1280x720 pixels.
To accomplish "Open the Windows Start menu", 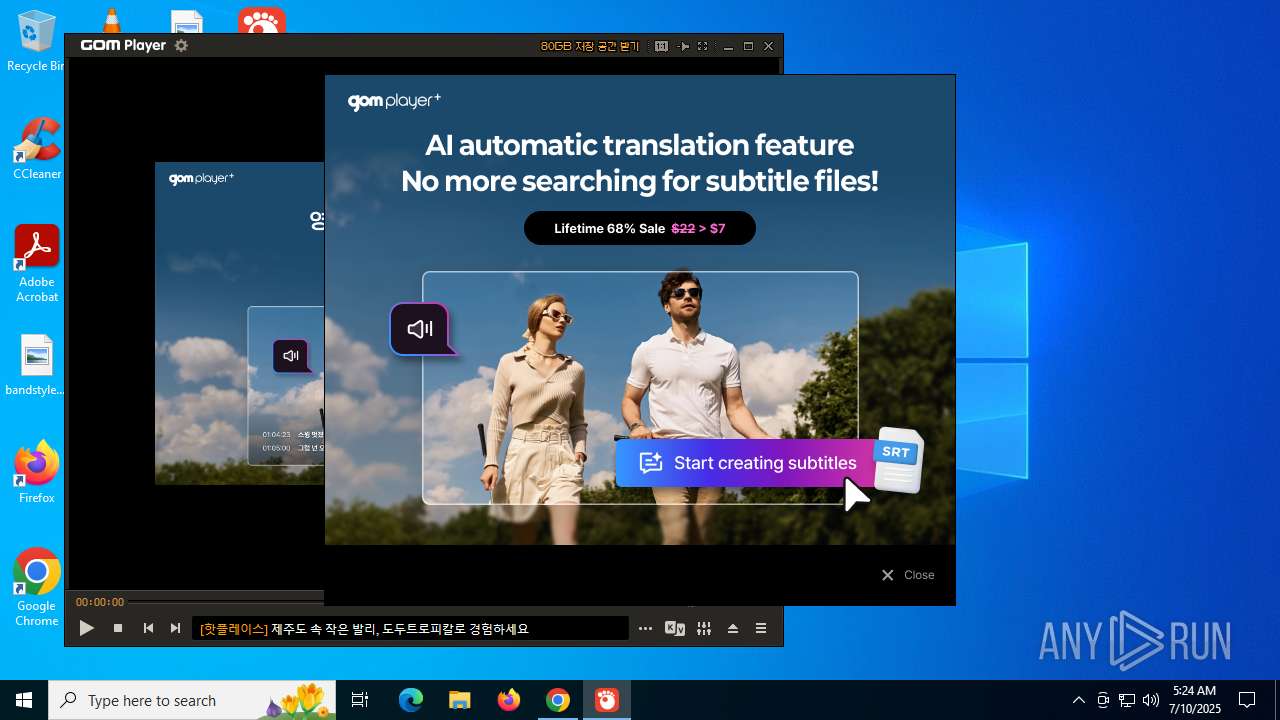I will point(24,700).
